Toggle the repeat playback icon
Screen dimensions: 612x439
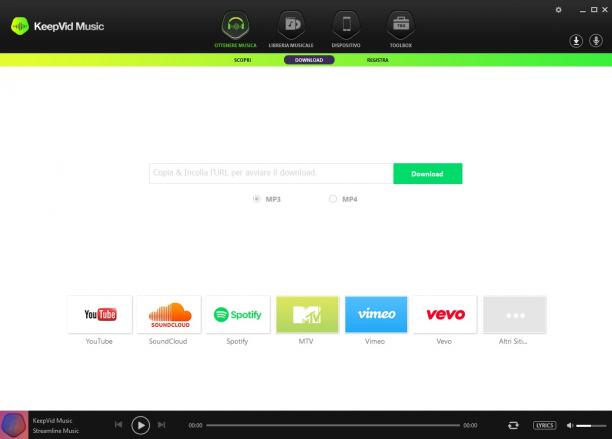tap(513, 425)
